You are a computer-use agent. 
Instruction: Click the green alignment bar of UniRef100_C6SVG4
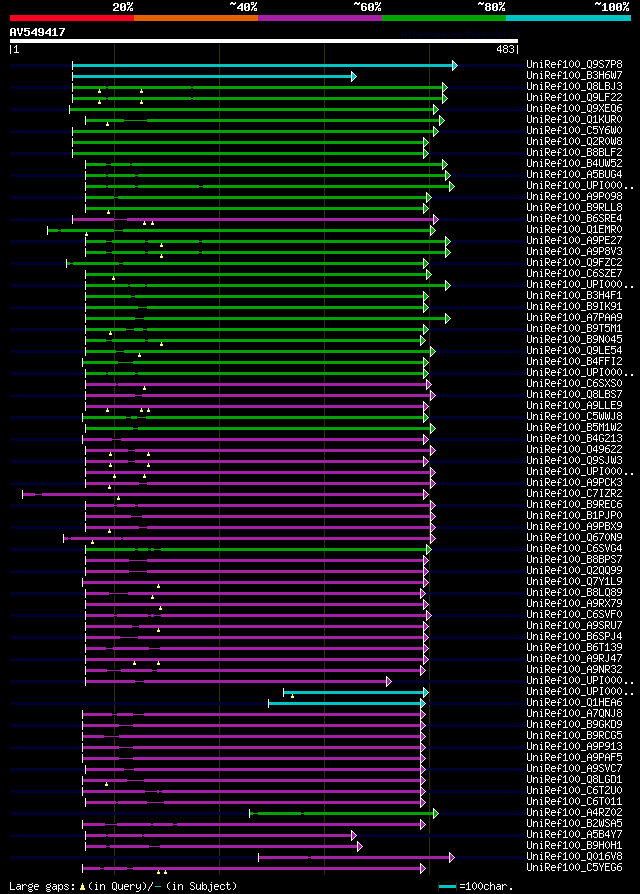click(x=259, y=549)
